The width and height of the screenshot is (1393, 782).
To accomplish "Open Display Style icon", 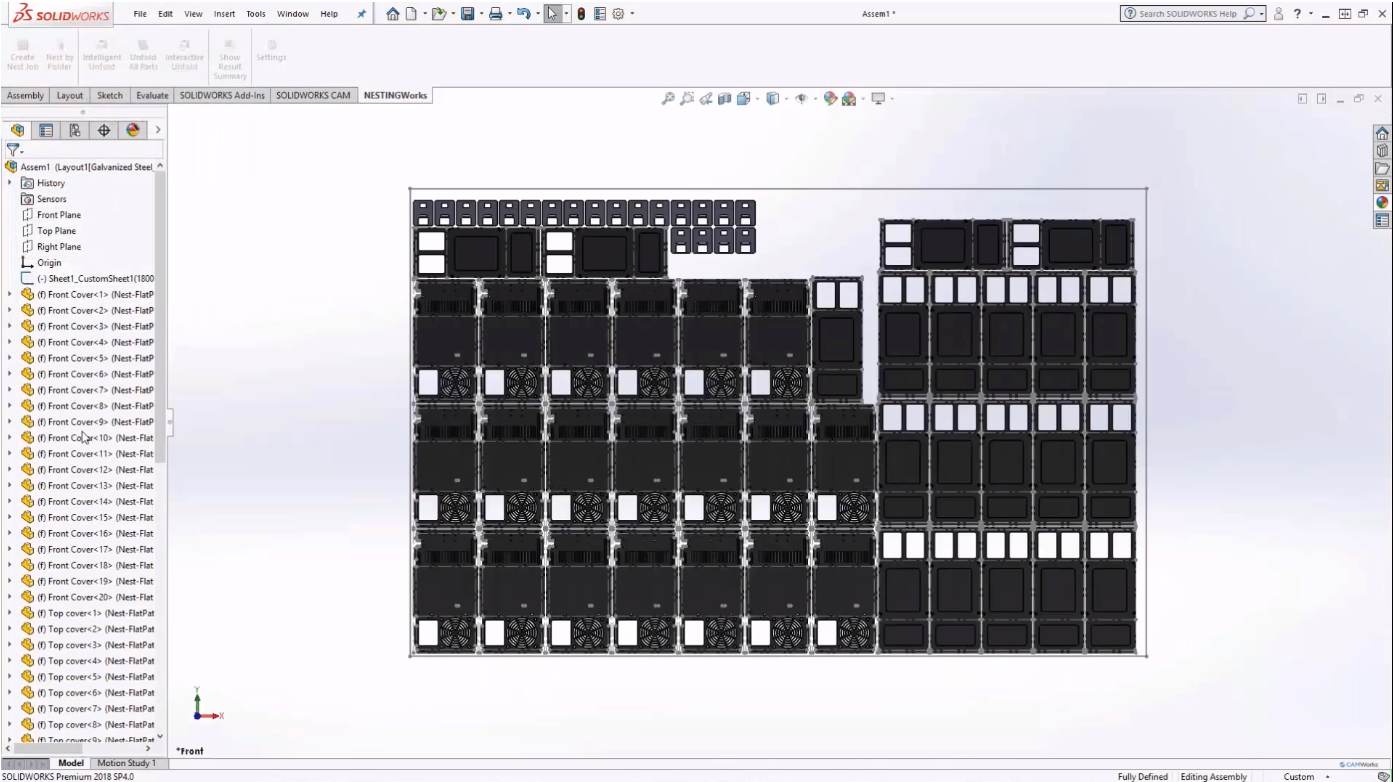I will (772, 98).
